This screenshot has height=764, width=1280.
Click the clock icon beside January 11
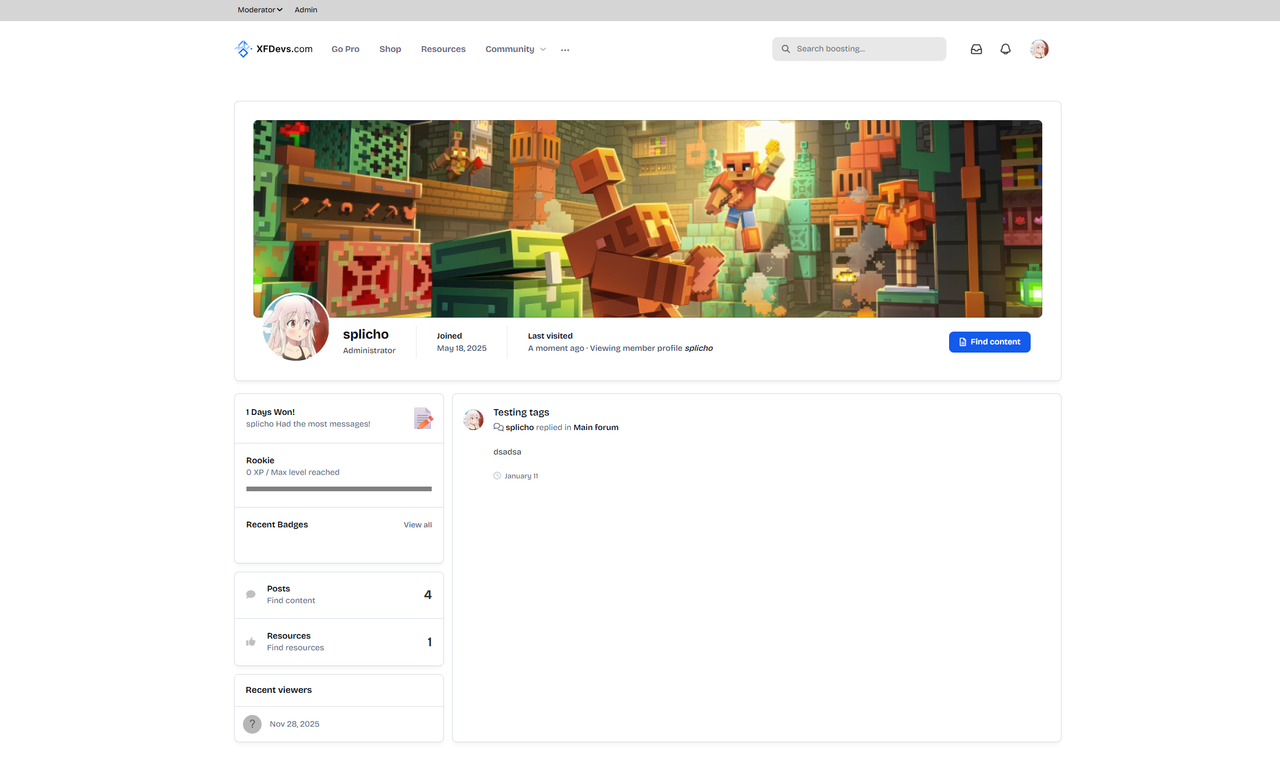point(497,476)
